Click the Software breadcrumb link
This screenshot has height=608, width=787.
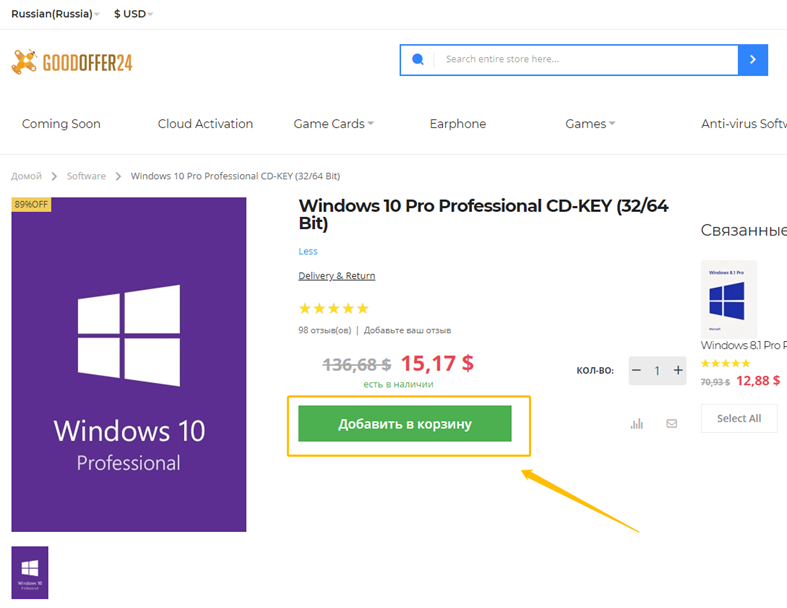coord(86,176)
